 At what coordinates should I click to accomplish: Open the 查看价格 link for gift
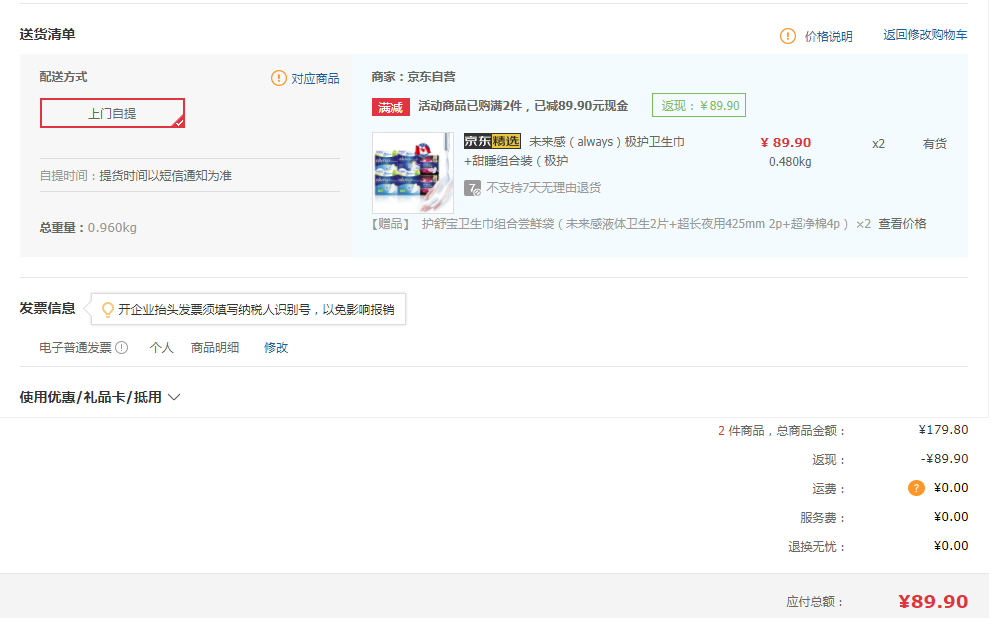point(902,224)
